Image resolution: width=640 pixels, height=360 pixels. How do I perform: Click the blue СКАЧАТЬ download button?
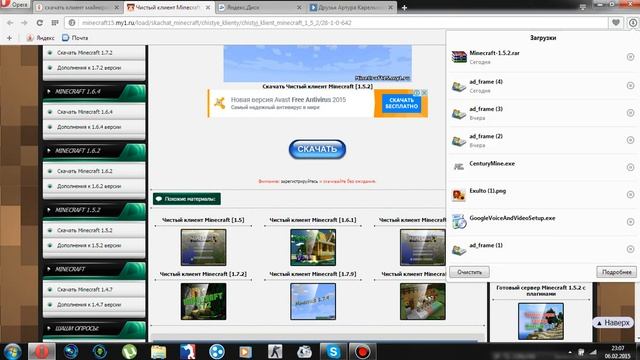pos(317,149)
